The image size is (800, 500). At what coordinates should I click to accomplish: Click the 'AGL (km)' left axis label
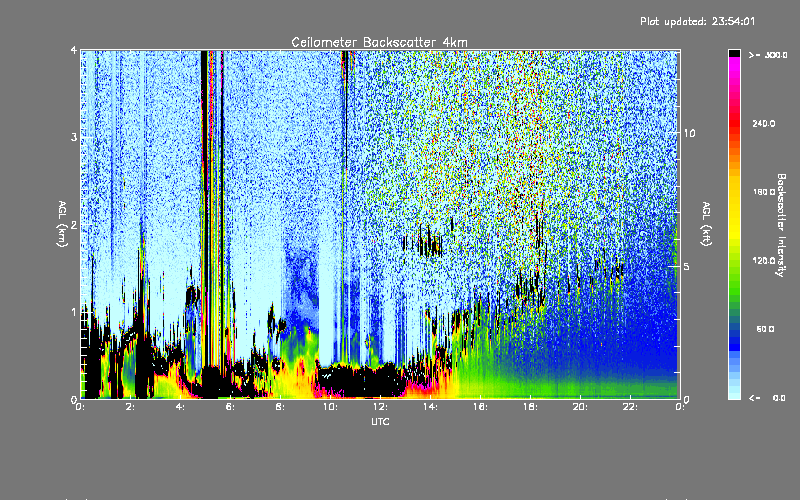tap(62, 224)
